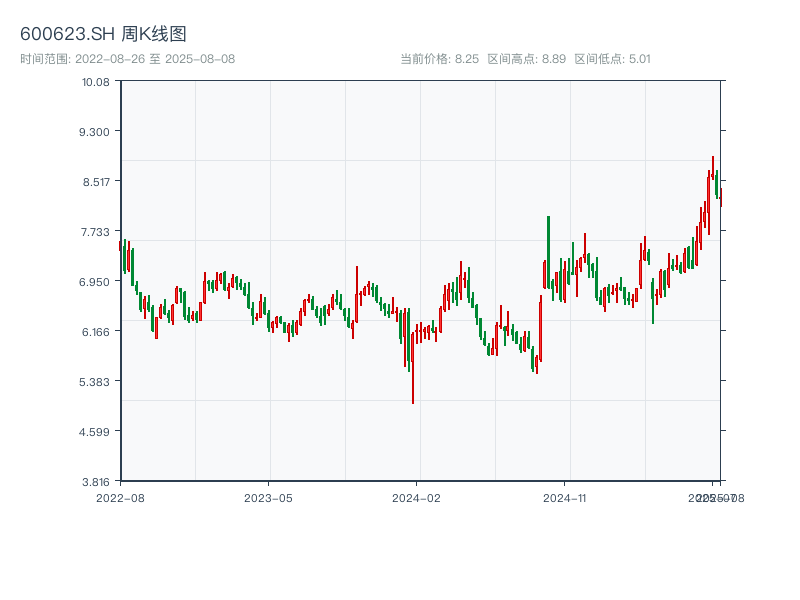Click the 10.08 y-axis label

96,81
